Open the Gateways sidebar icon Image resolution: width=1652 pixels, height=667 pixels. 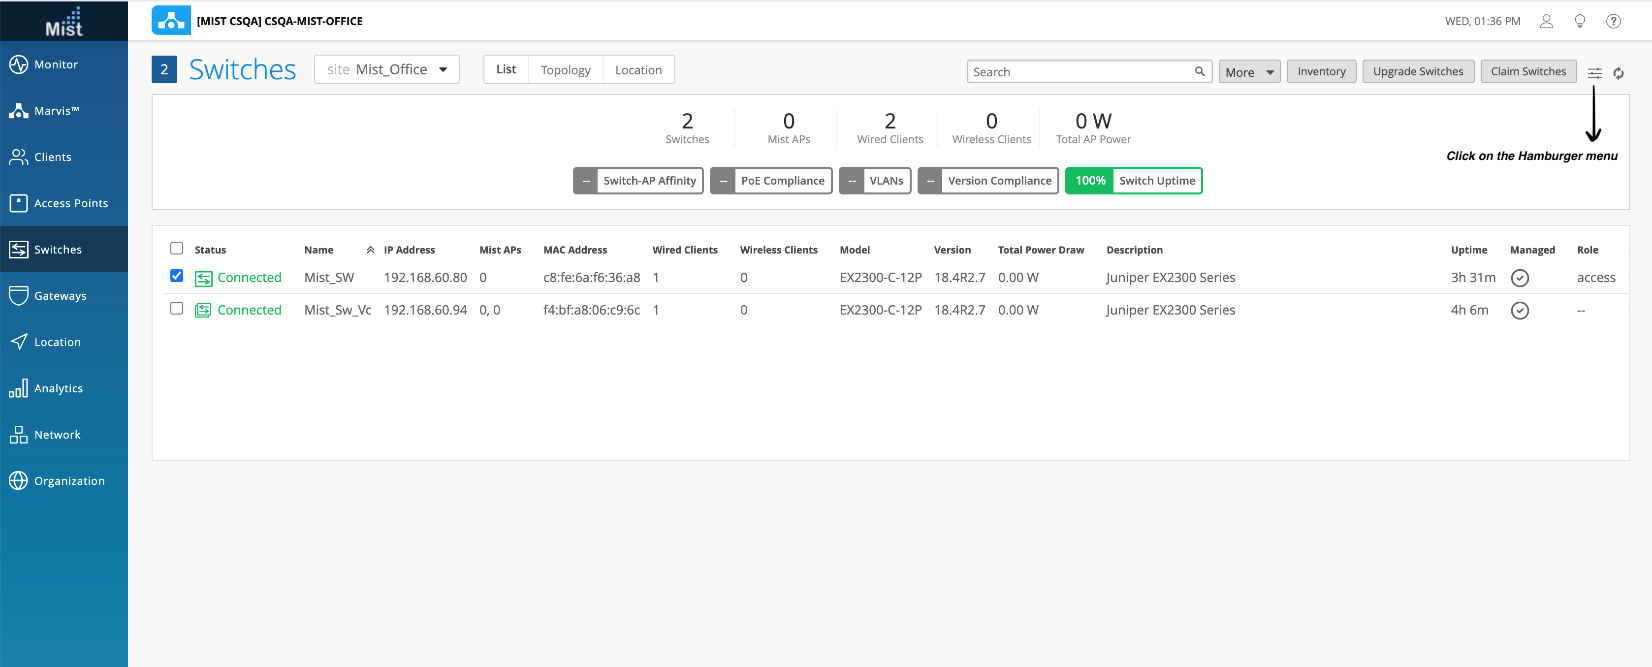pos(18,296)
